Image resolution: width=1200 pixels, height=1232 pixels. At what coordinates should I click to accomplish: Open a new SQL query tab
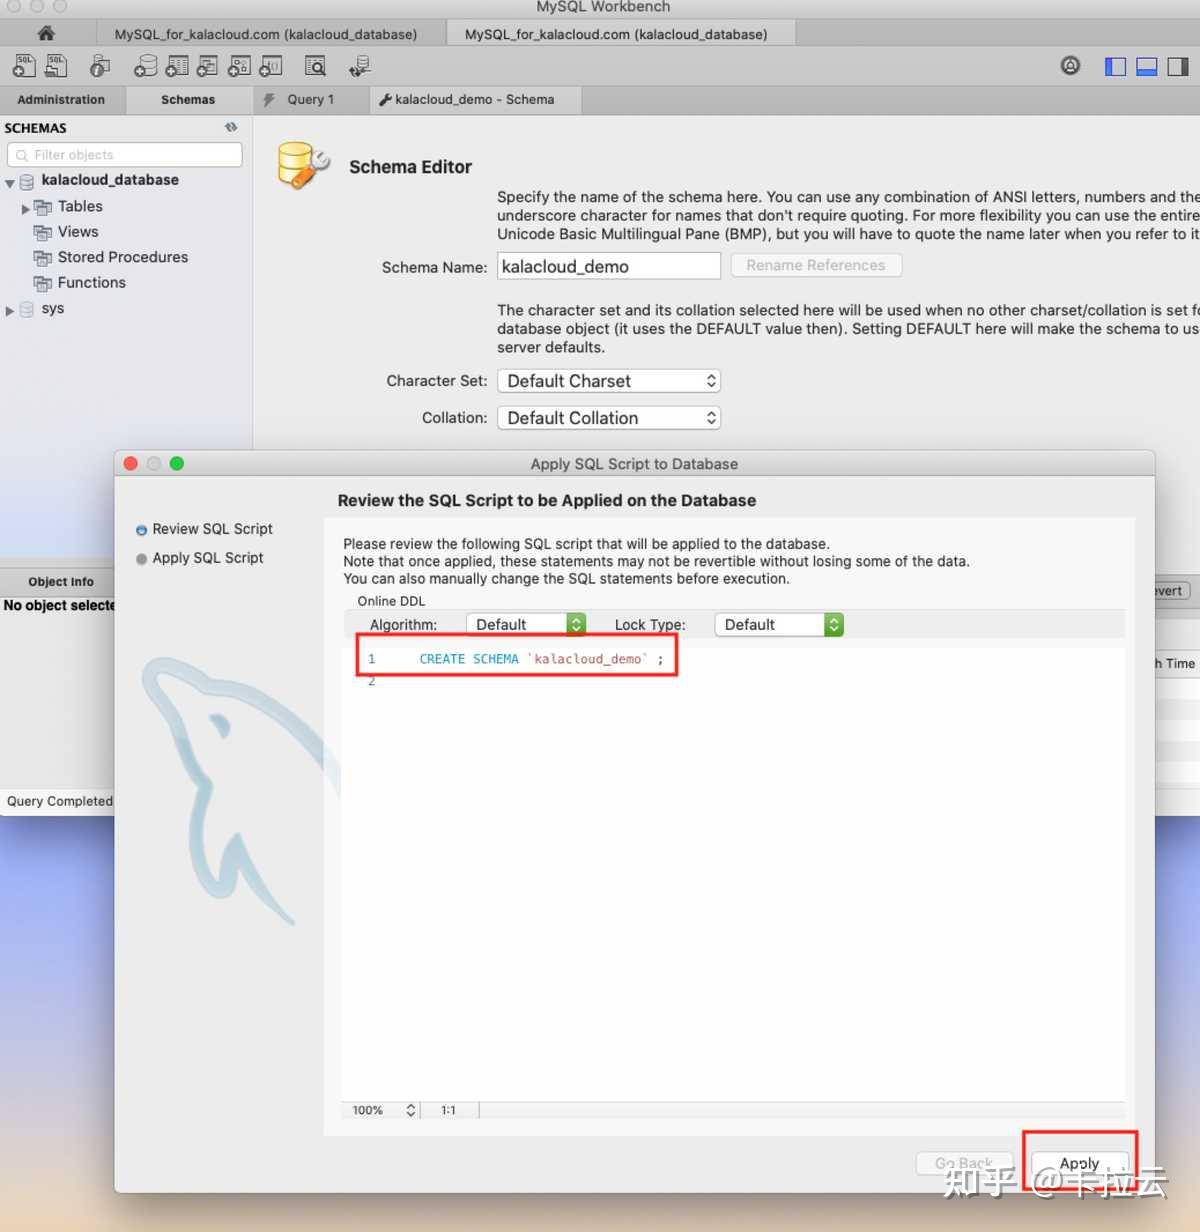coord(24,65)
